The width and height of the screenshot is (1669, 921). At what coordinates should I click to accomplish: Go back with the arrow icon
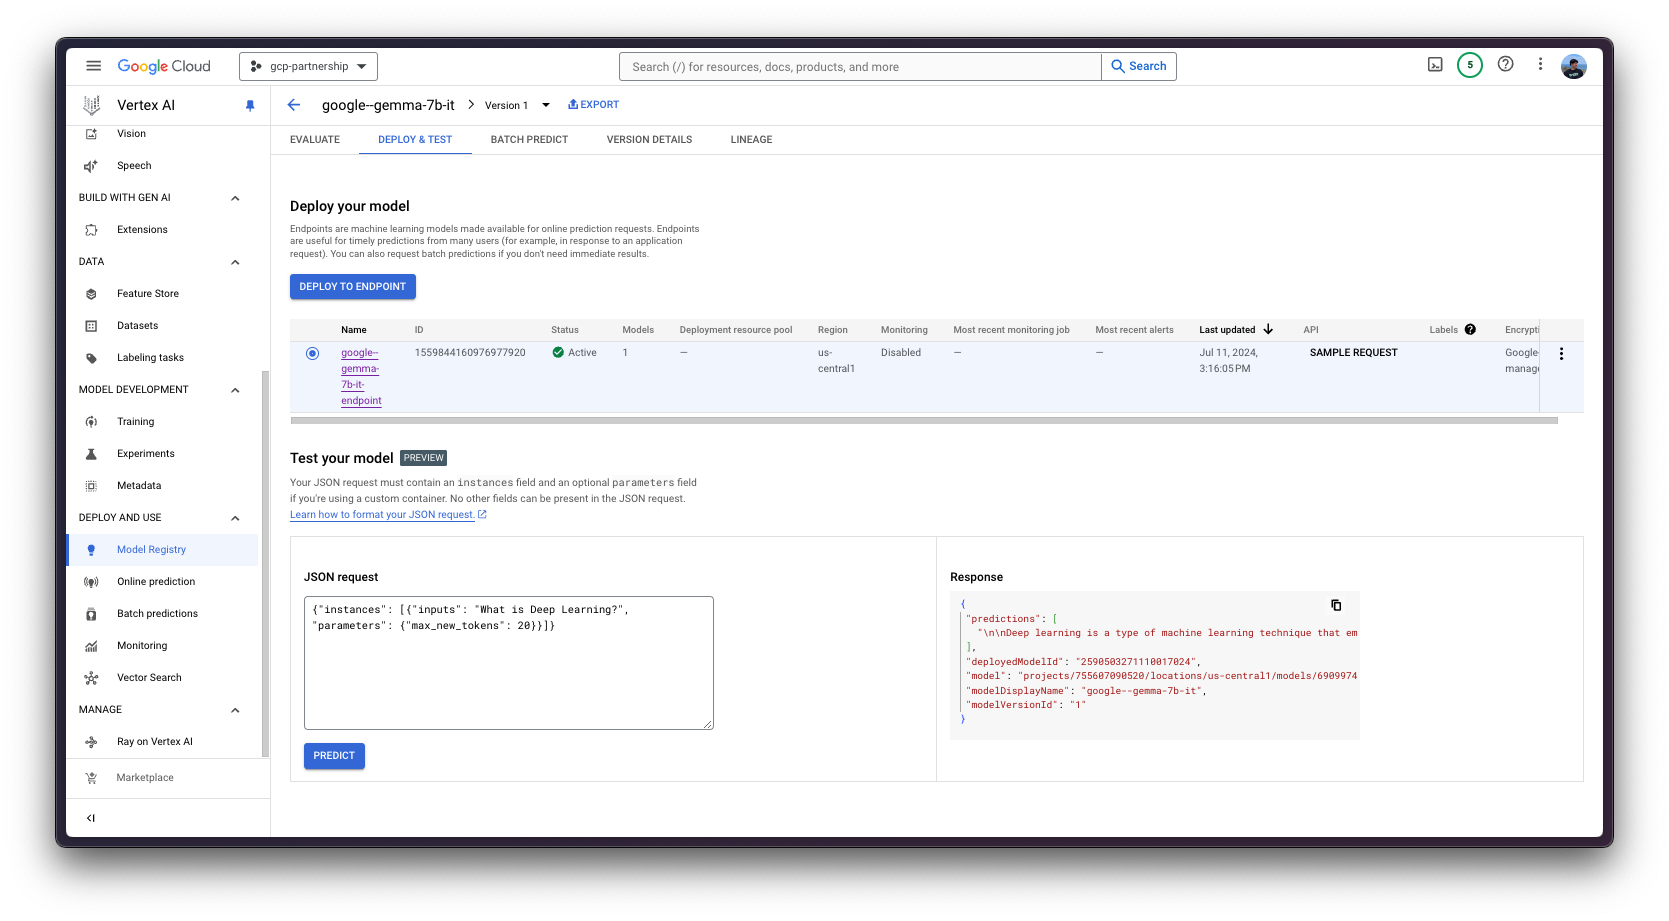coord(294,105)
